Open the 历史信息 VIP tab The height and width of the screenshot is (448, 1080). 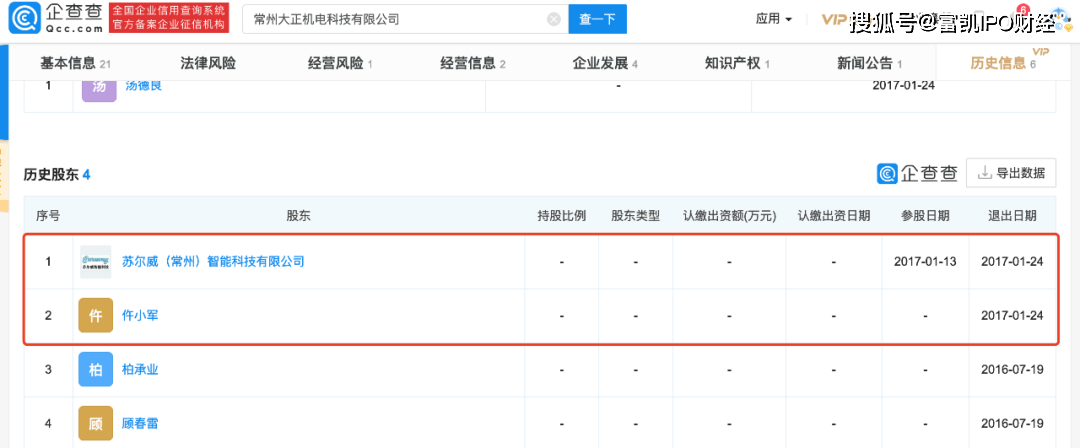[x=1003, y=63]
